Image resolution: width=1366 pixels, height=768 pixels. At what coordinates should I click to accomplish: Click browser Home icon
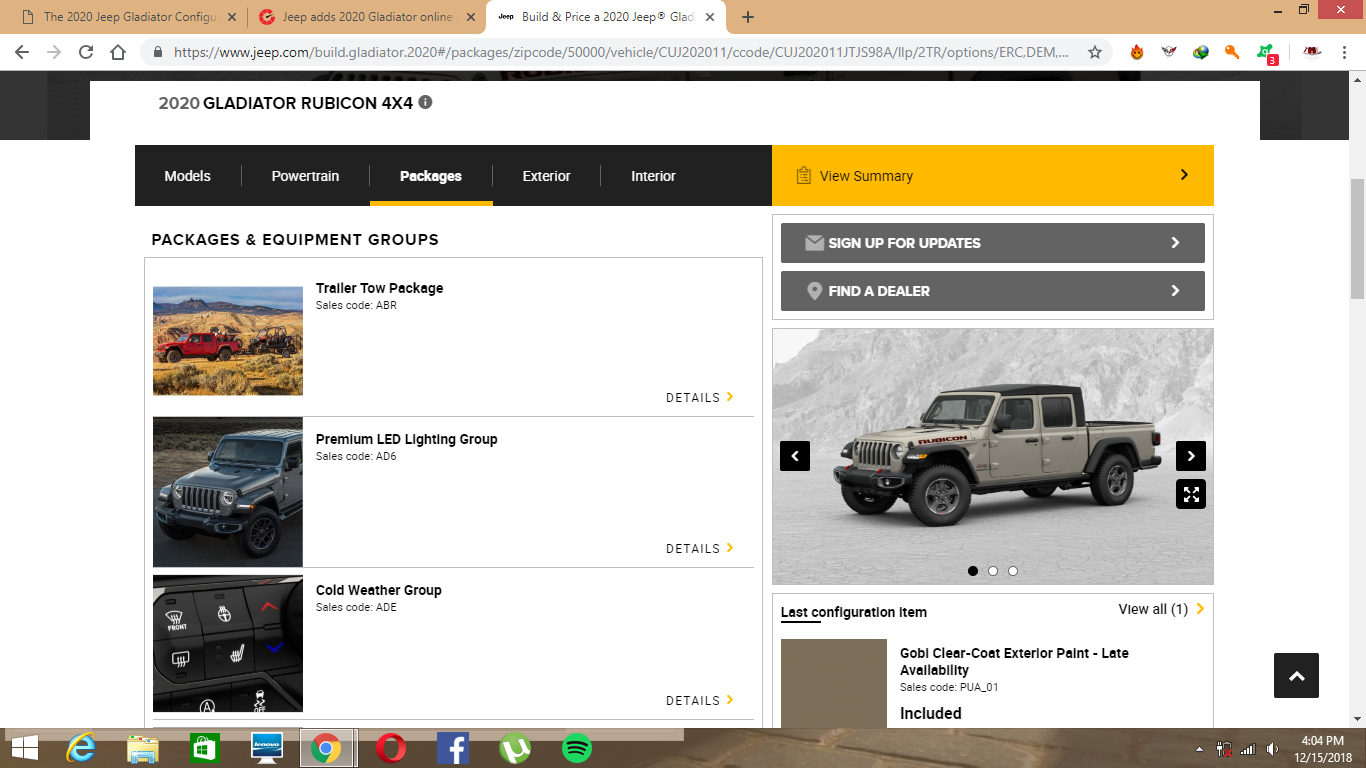click(x=118, y=52)
